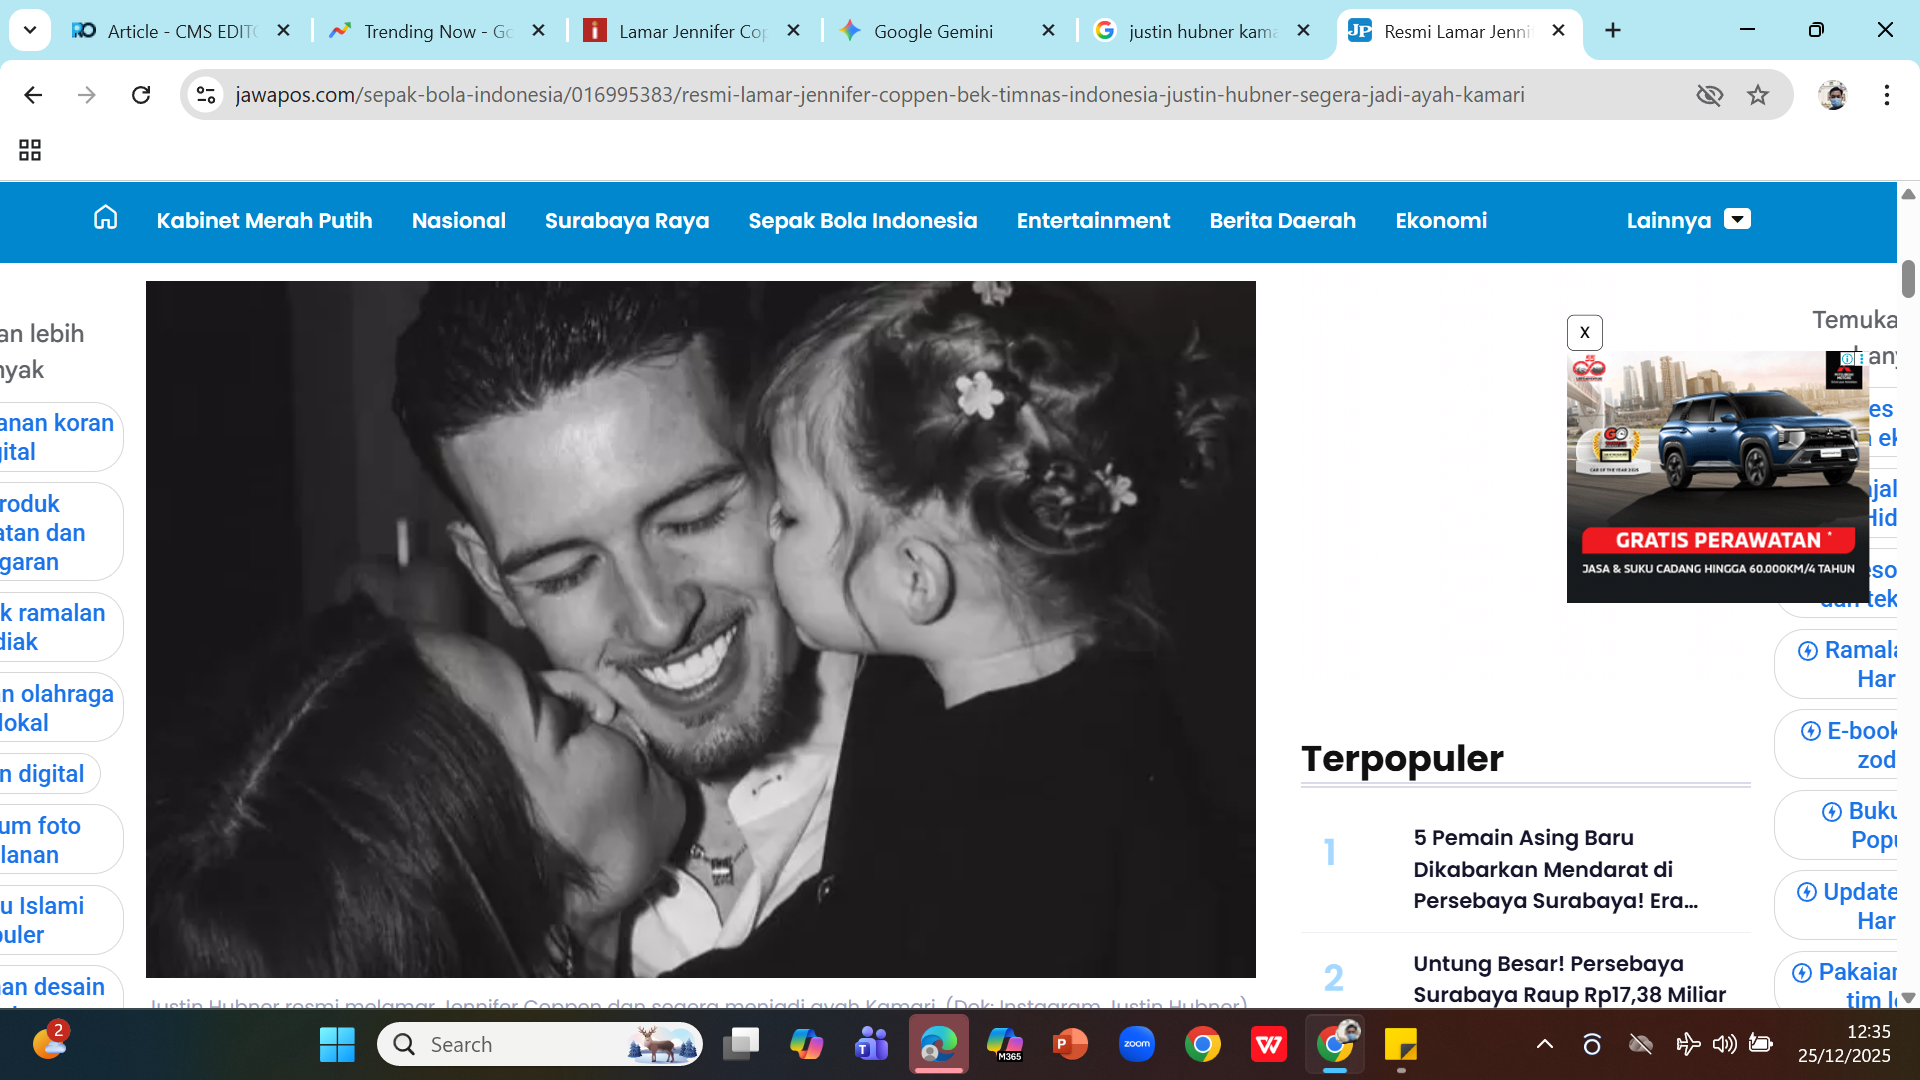Open the Sepak Bola Indonesia menu
The height and width of the screenshot is (1080, 1920).
[x=862, y=220]
